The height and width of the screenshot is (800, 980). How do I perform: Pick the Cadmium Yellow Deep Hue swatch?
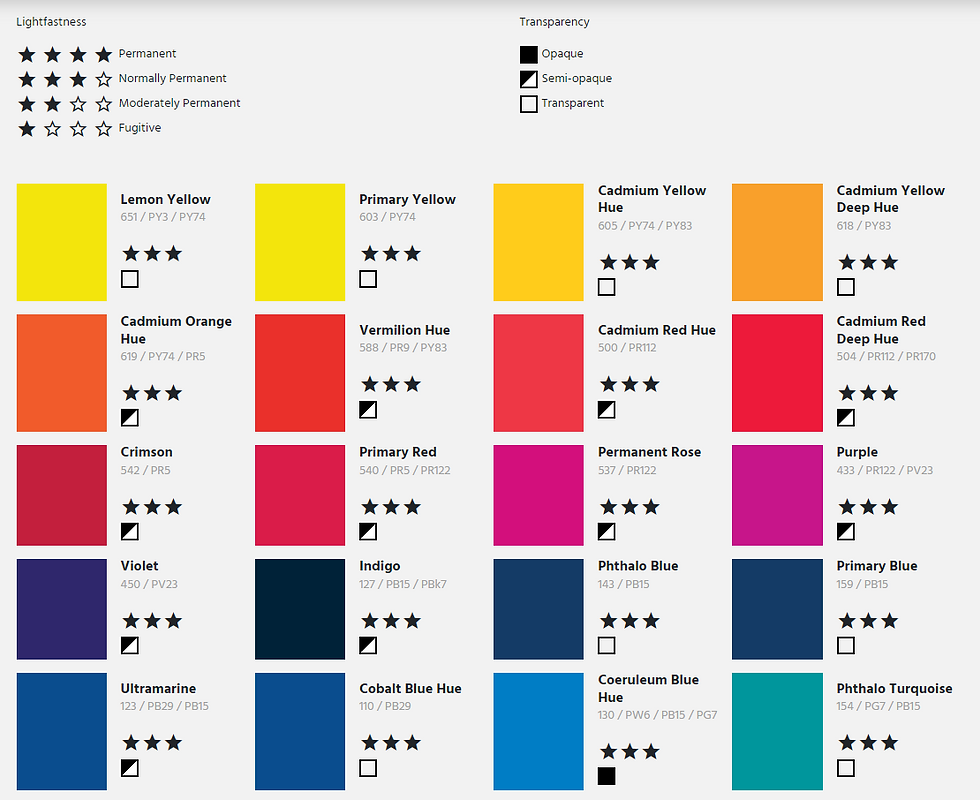[x=777, y=242]
